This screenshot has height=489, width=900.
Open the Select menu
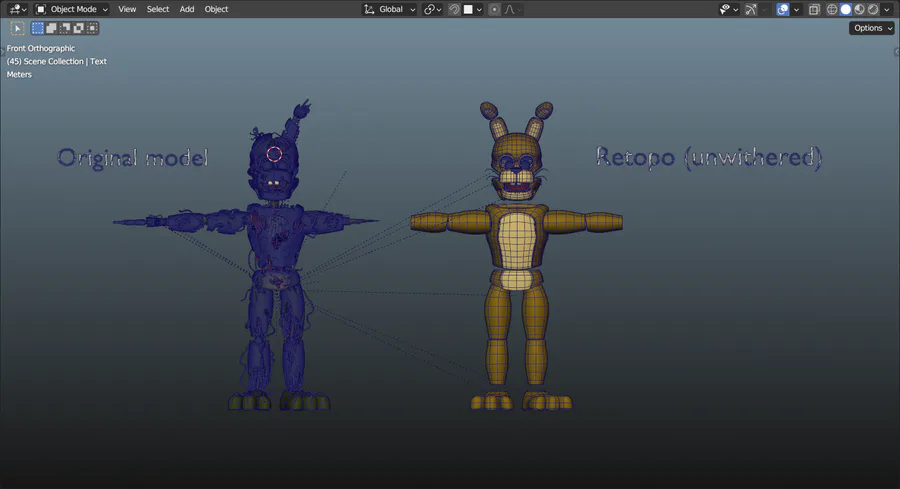157,9
